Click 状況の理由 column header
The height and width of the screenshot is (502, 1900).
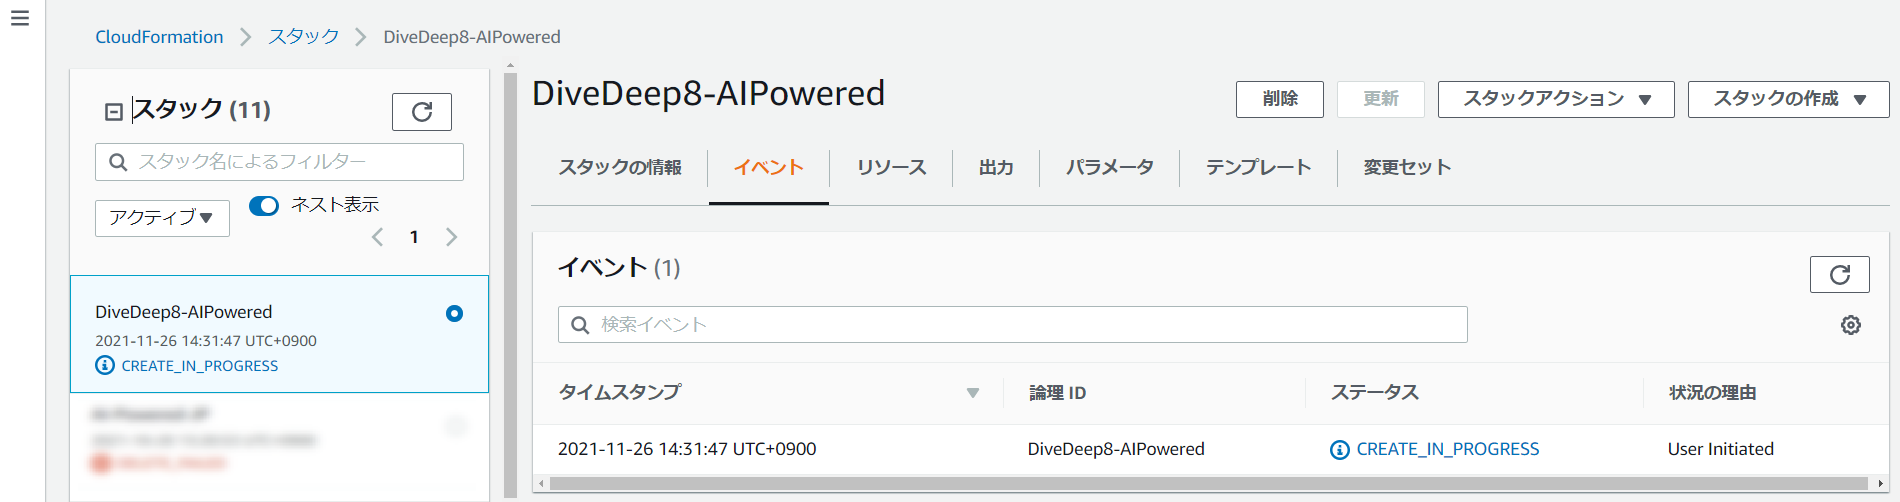click(1713, 393)
